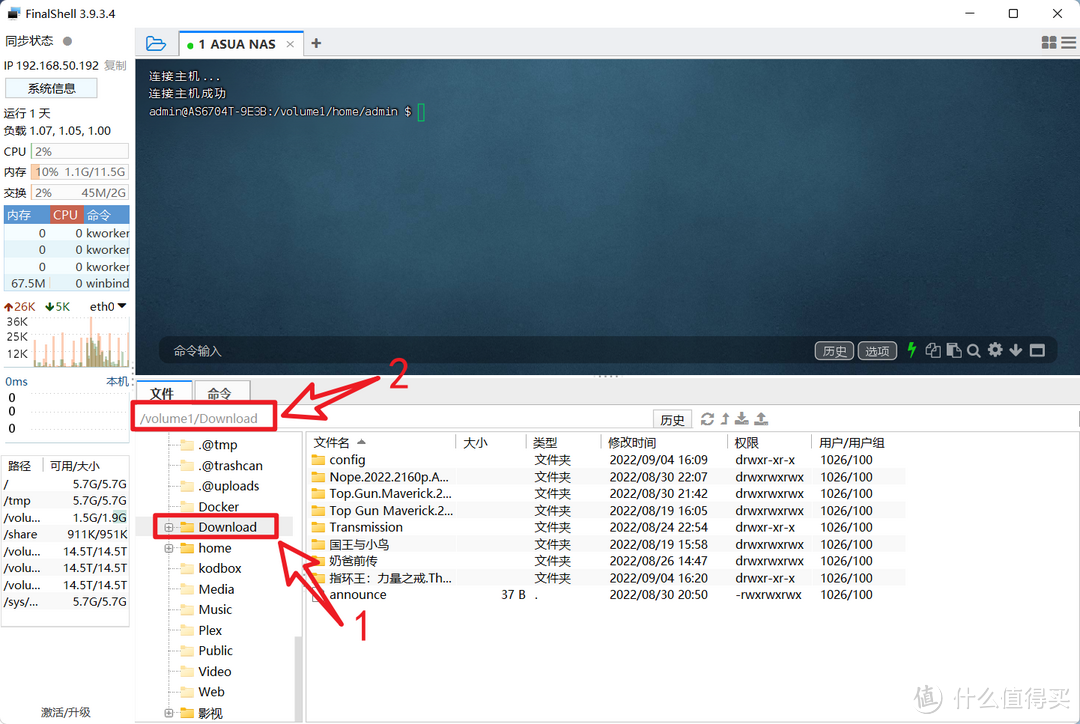This screenshot has width=1080, height=724.
Task: Expand the 影视 folder in the tree
Action: [x=169, y=712]
